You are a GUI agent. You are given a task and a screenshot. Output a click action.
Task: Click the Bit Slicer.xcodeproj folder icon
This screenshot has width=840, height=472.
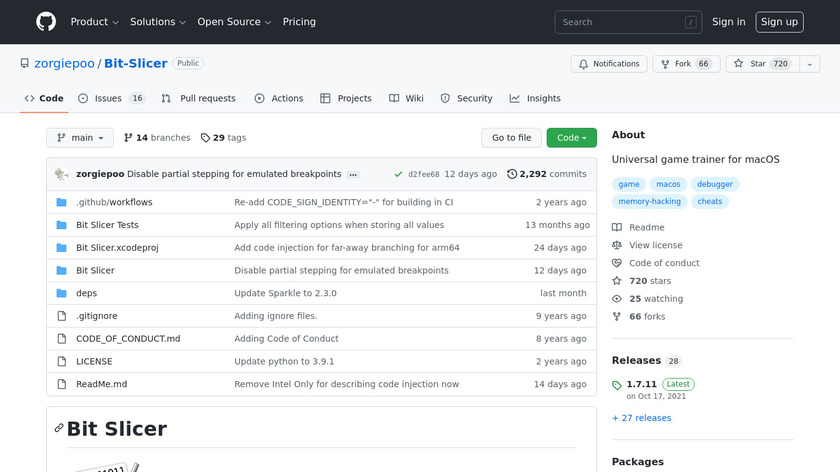[62, 248]
